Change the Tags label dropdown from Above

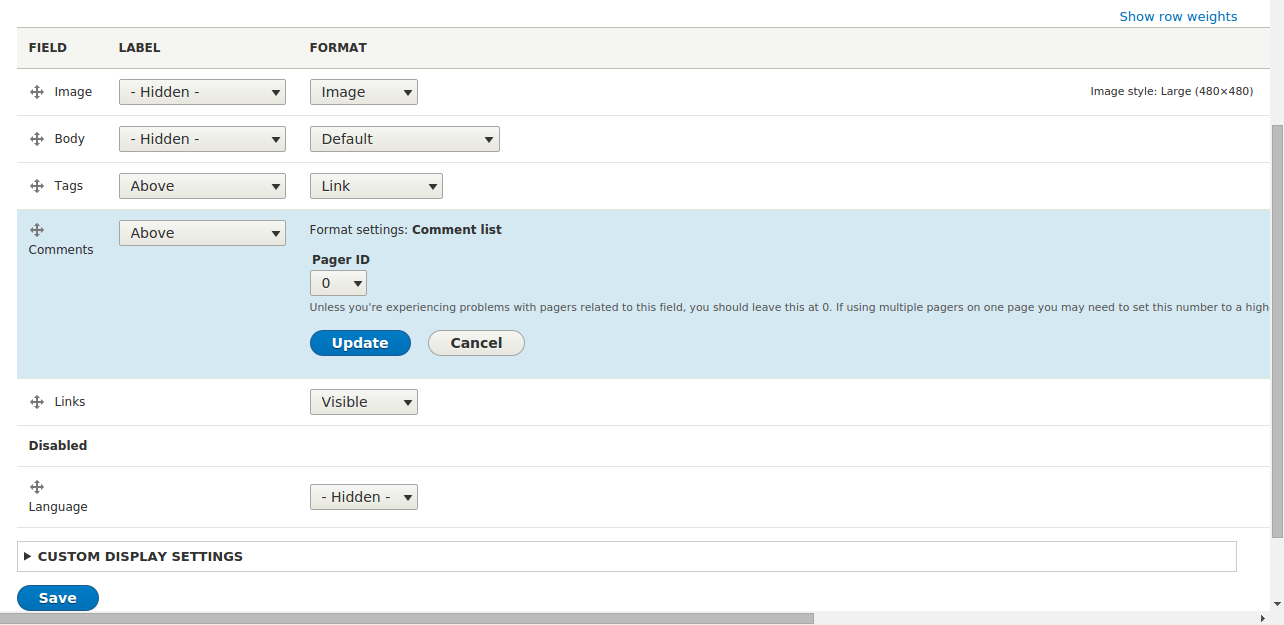(x=202, y=185)
